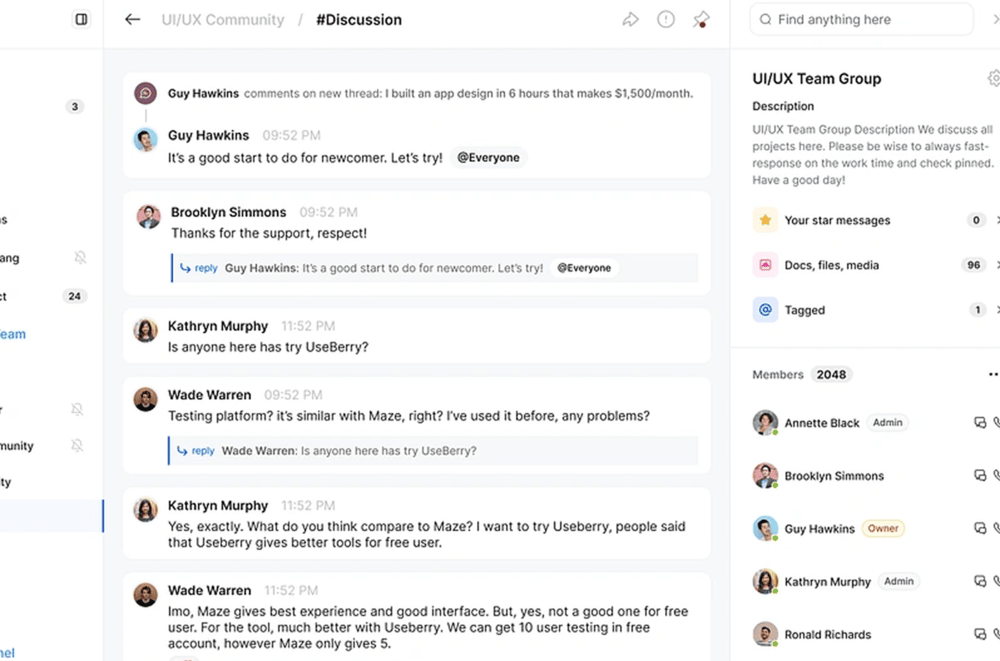Image resolution: width=1000 pixels, height=661 pixels.
Task: Click the 2048 members count badge
Action: tap(832, 375)
